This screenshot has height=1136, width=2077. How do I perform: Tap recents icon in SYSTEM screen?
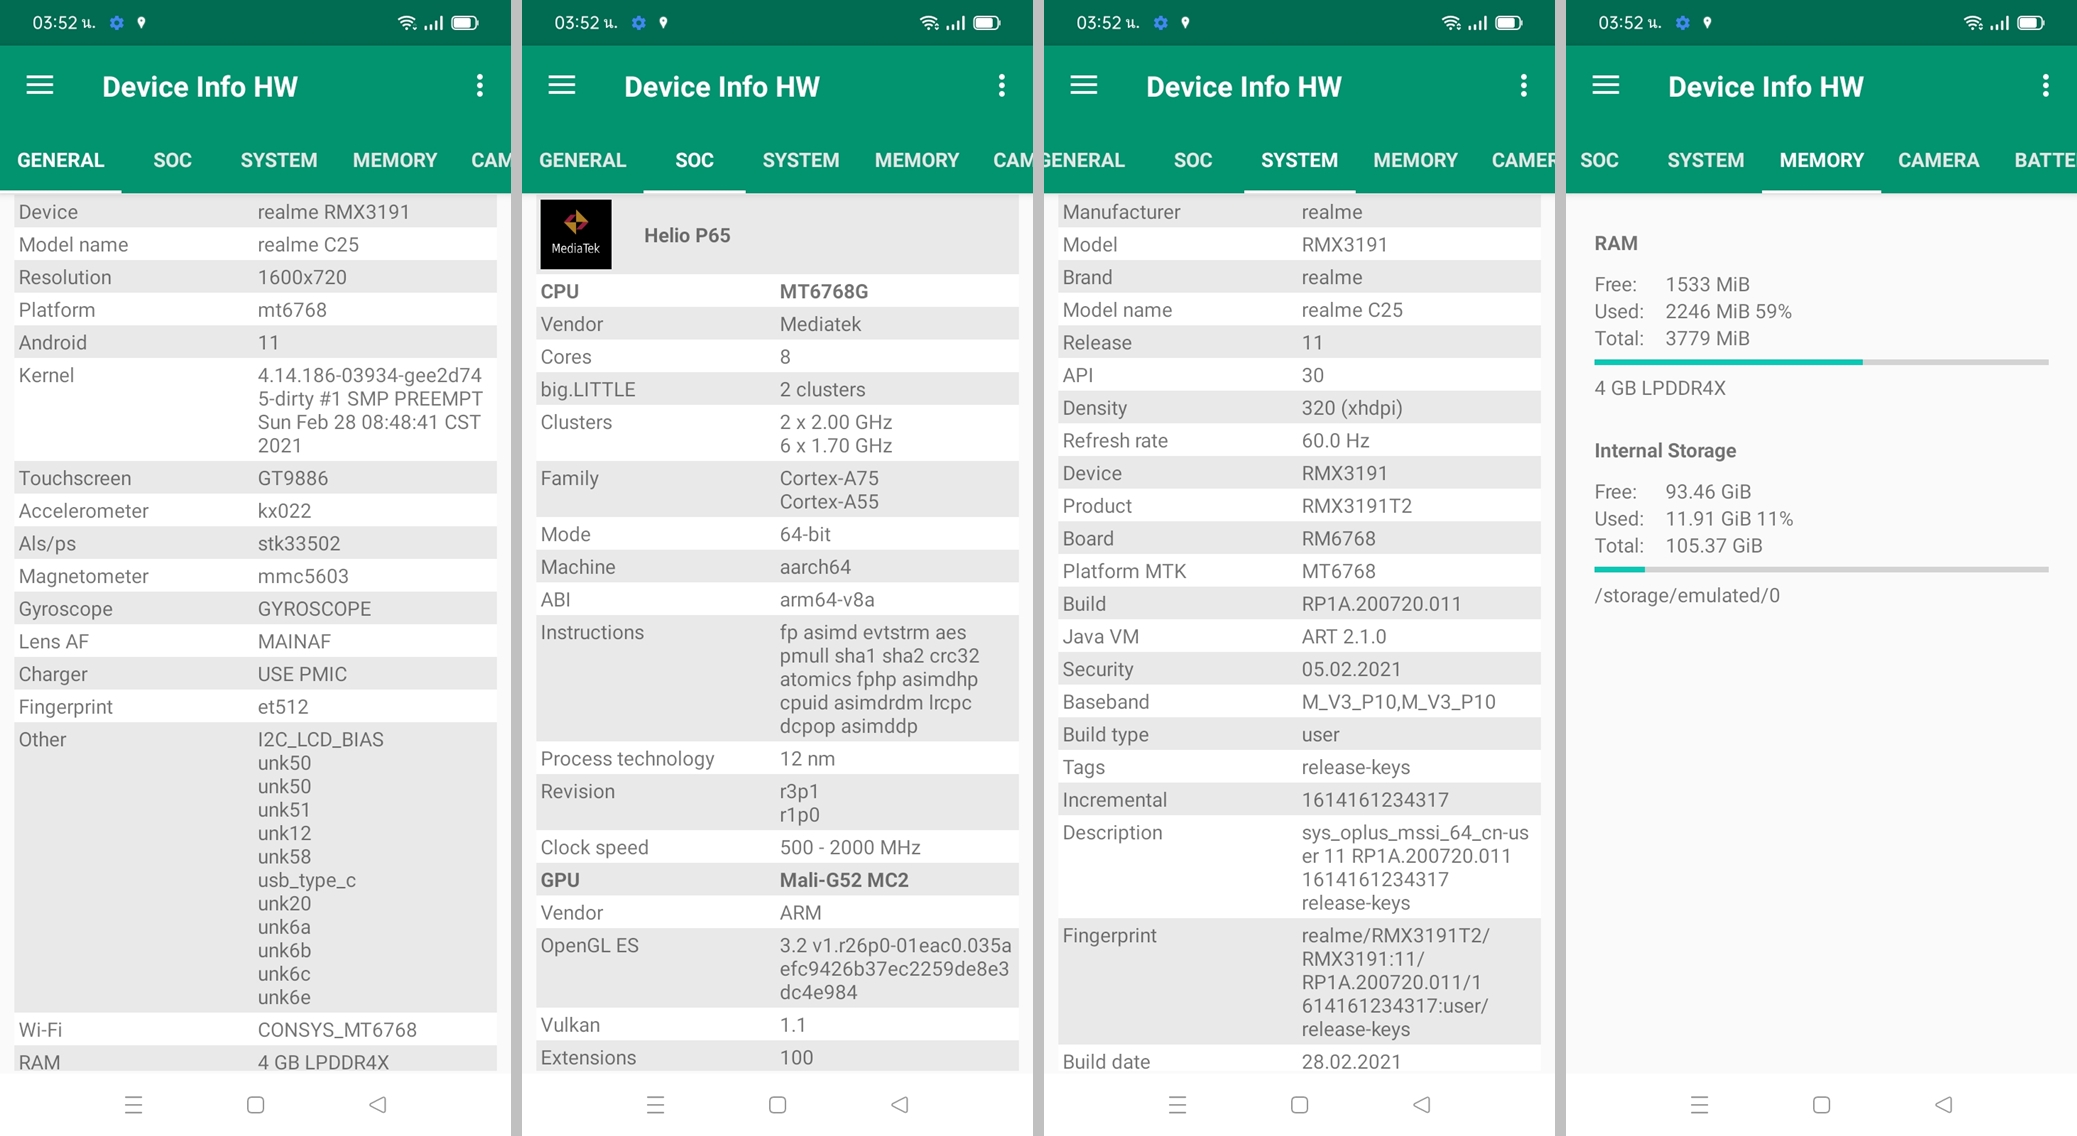tap(1178, 1104)
